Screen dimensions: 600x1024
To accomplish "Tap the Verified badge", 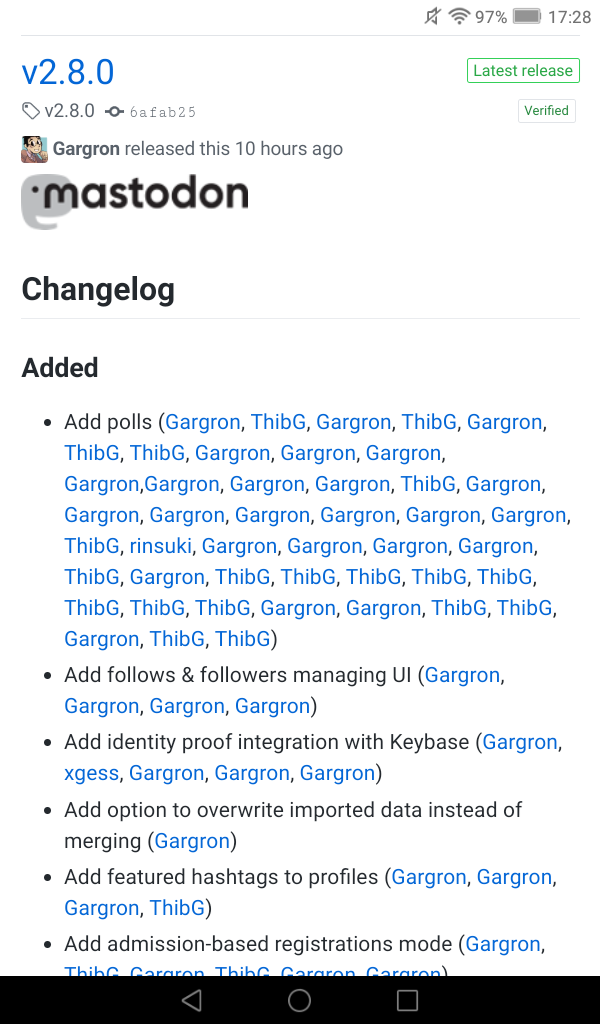I will pos(546,111).
